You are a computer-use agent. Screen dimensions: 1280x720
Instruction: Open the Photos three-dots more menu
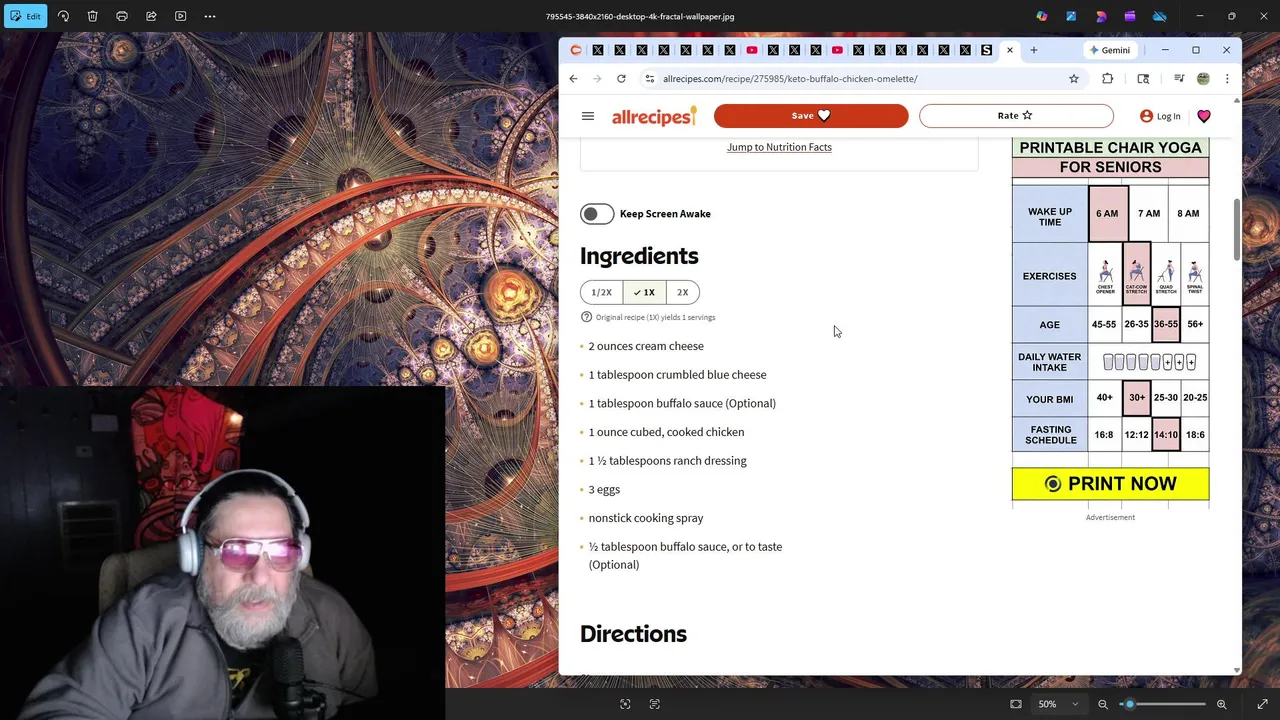coord(210,16)
